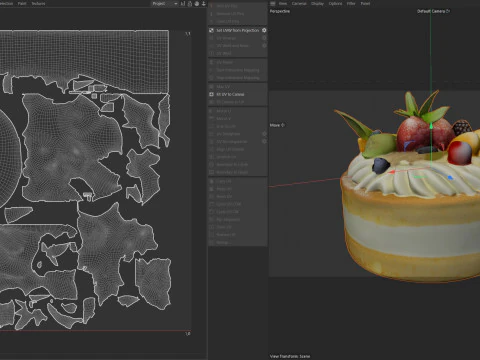The width and height of the screenshot is (480, 360).
Task: Choose Reset UV from the menu
Action: [x=238, y=196]
